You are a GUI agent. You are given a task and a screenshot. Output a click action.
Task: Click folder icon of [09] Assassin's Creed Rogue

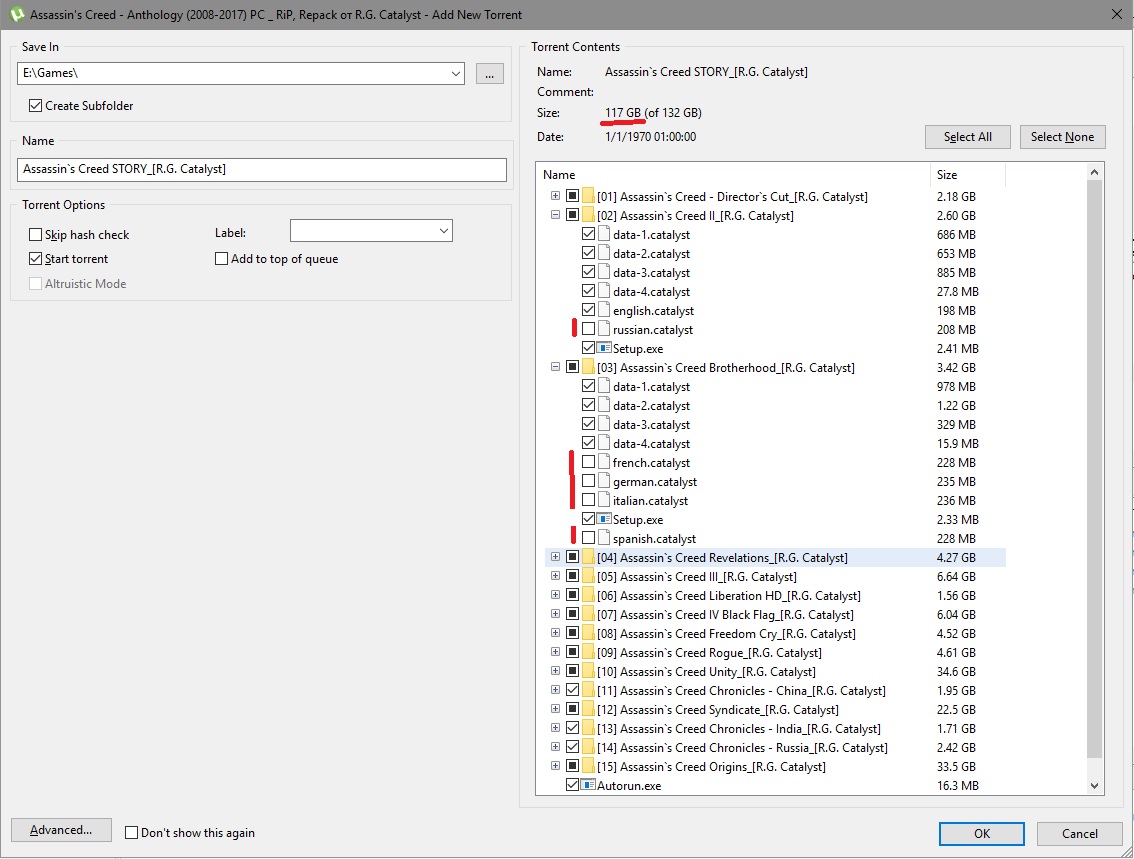588,652
